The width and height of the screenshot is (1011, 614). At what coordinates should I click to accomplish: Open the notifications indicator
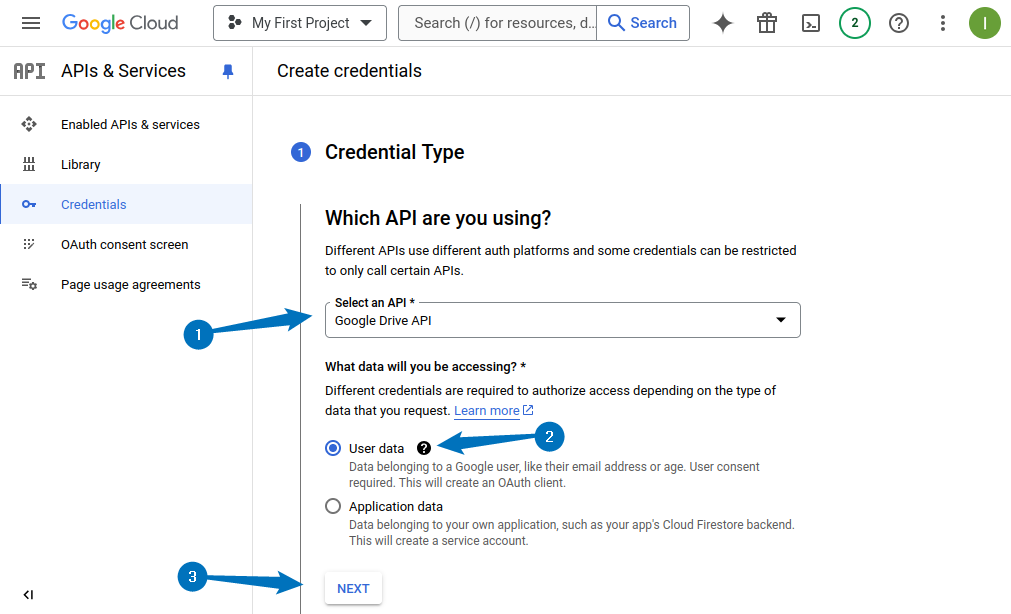[854, 22]
